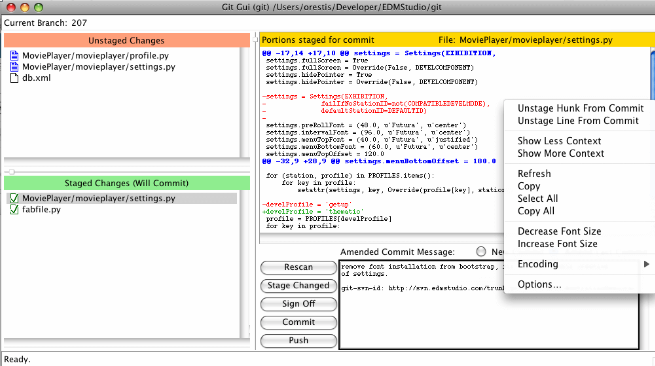Click the yellow zoom window button

click(25, 7)
